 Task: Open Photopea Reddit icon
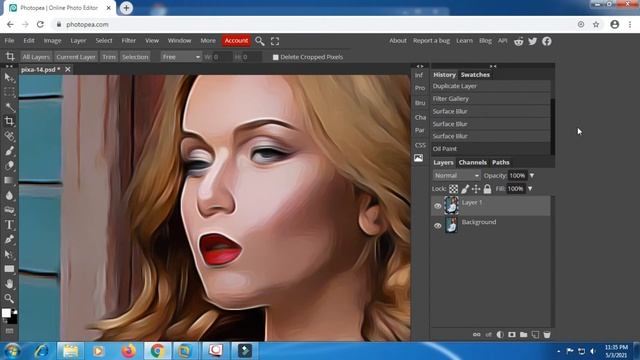[x=519, y=41]
